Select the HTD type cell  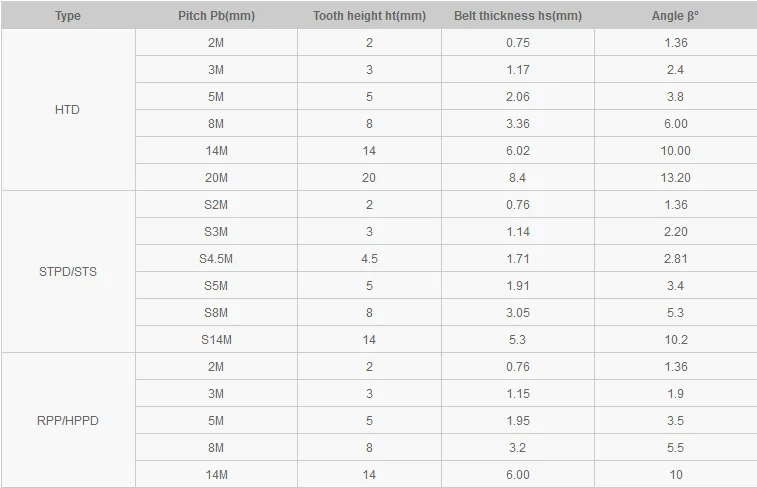67,110
